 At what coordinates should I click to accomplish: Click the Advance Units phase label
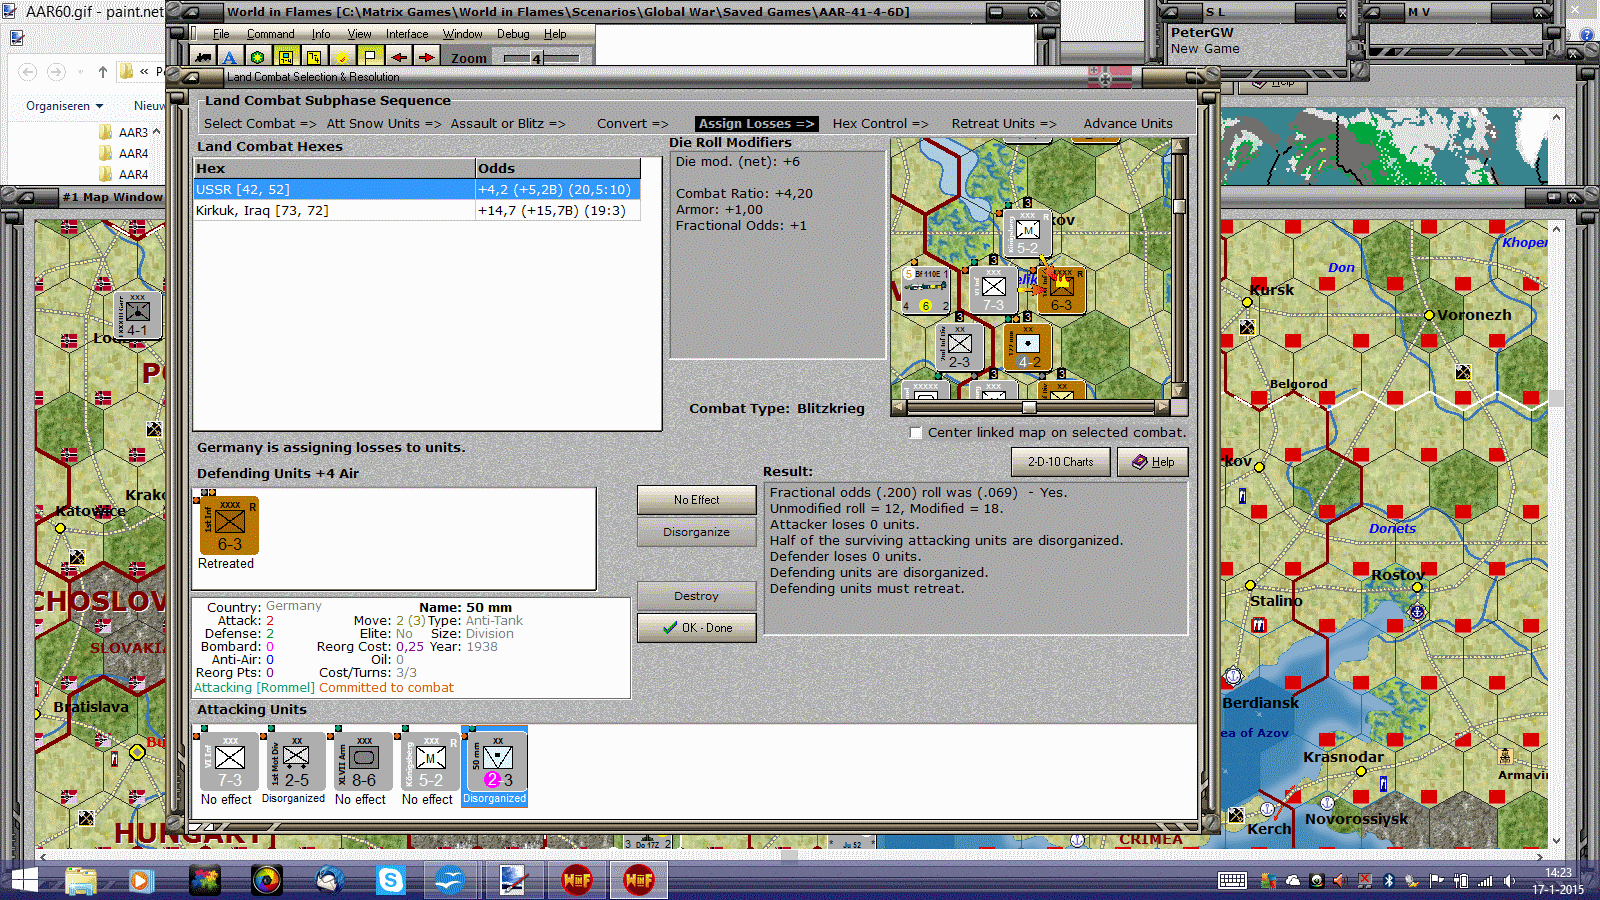[x=1127, y=124]
